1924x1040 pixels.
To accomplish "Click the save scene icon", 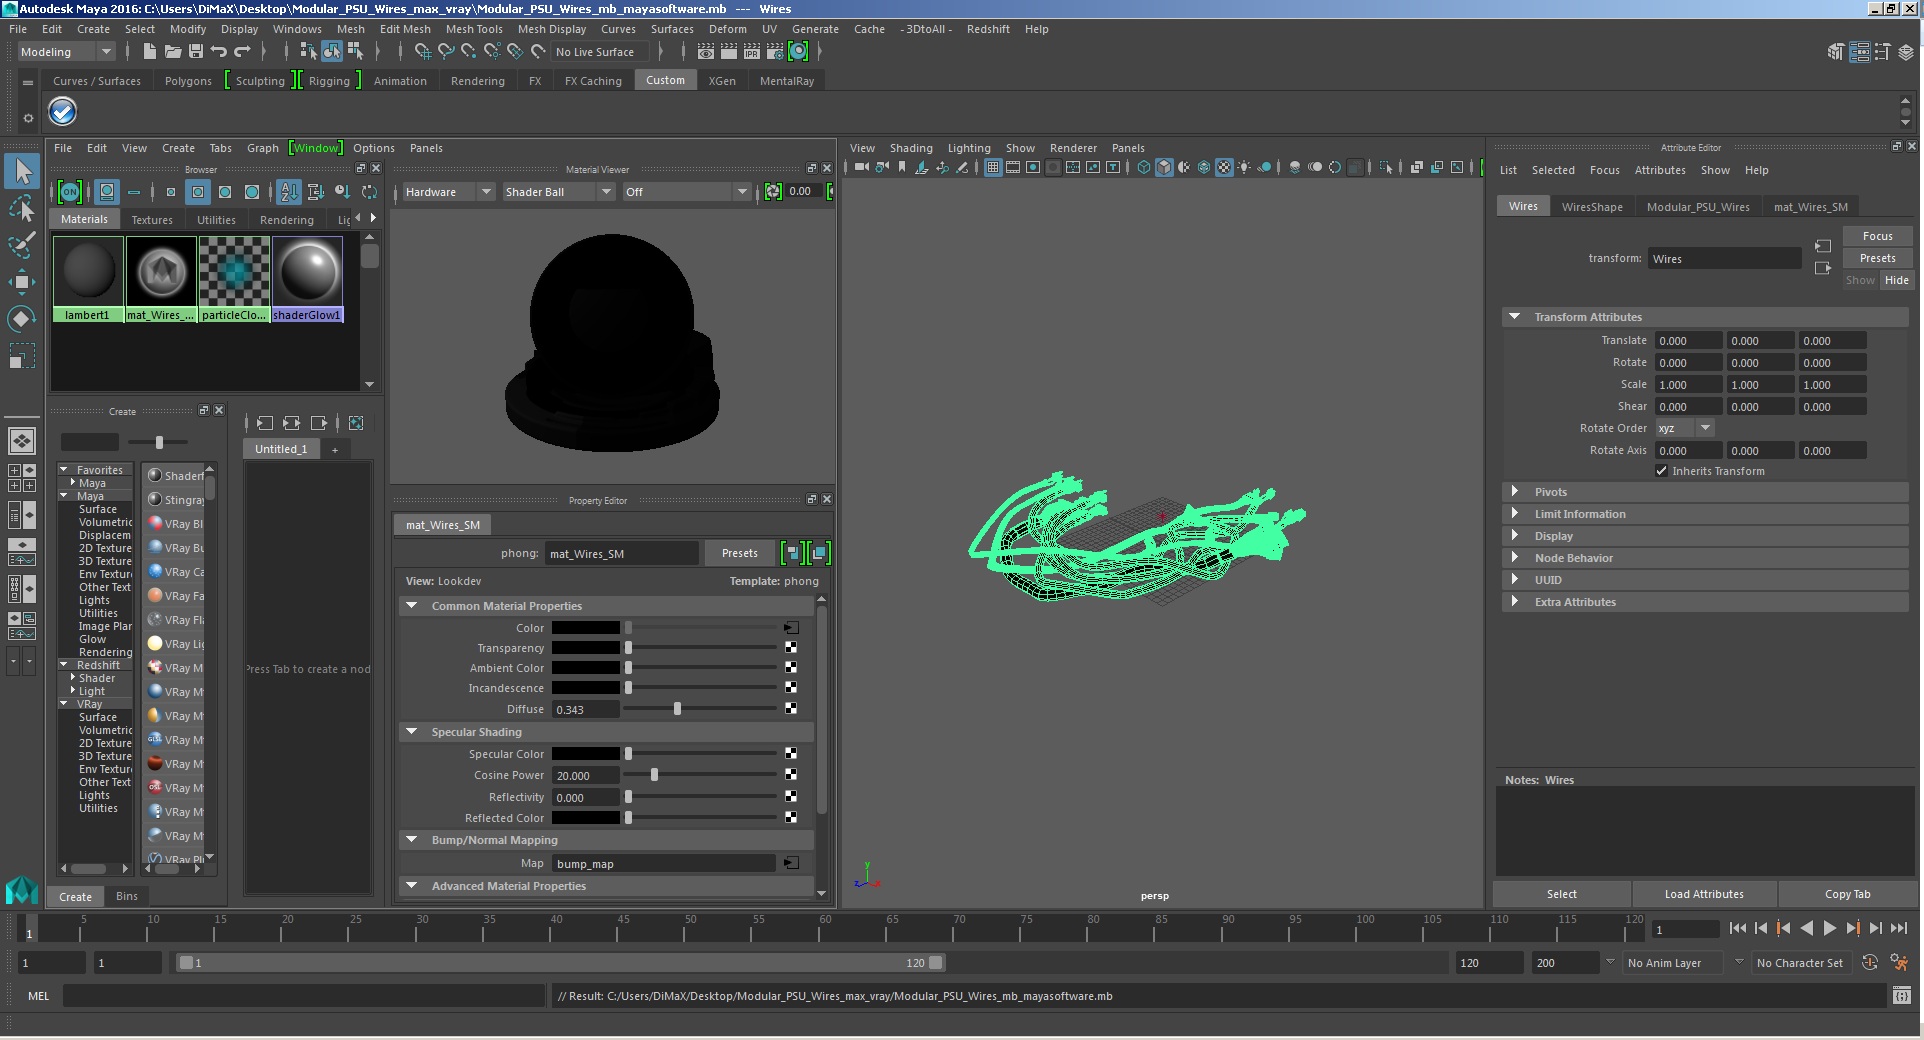I will (x=195, y=52).
